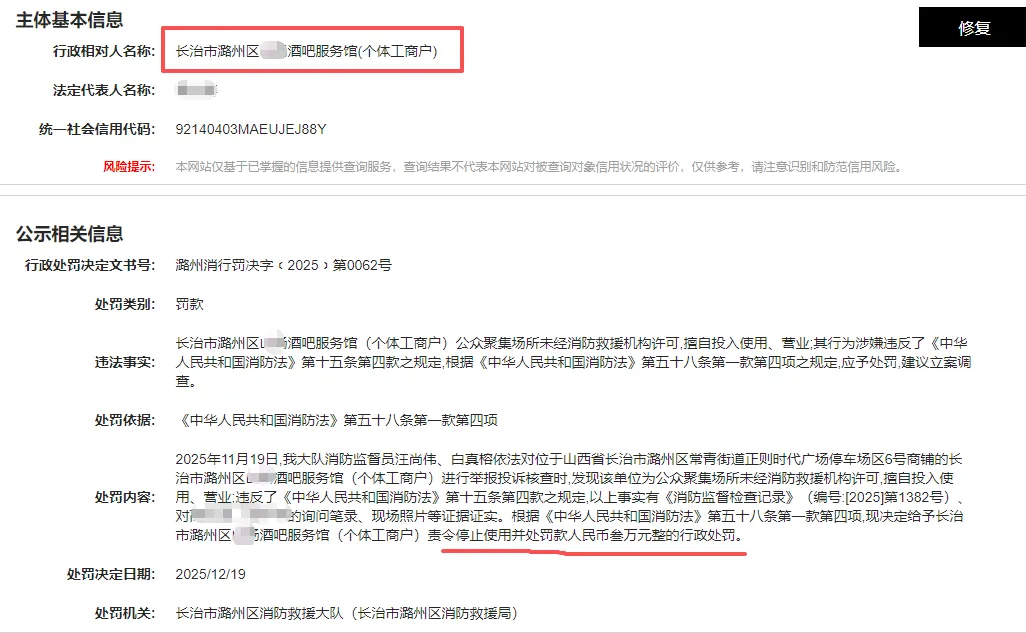The image size is (1026, 633).
Task: Click the 处罚内容 label
Action: point(124,497)
